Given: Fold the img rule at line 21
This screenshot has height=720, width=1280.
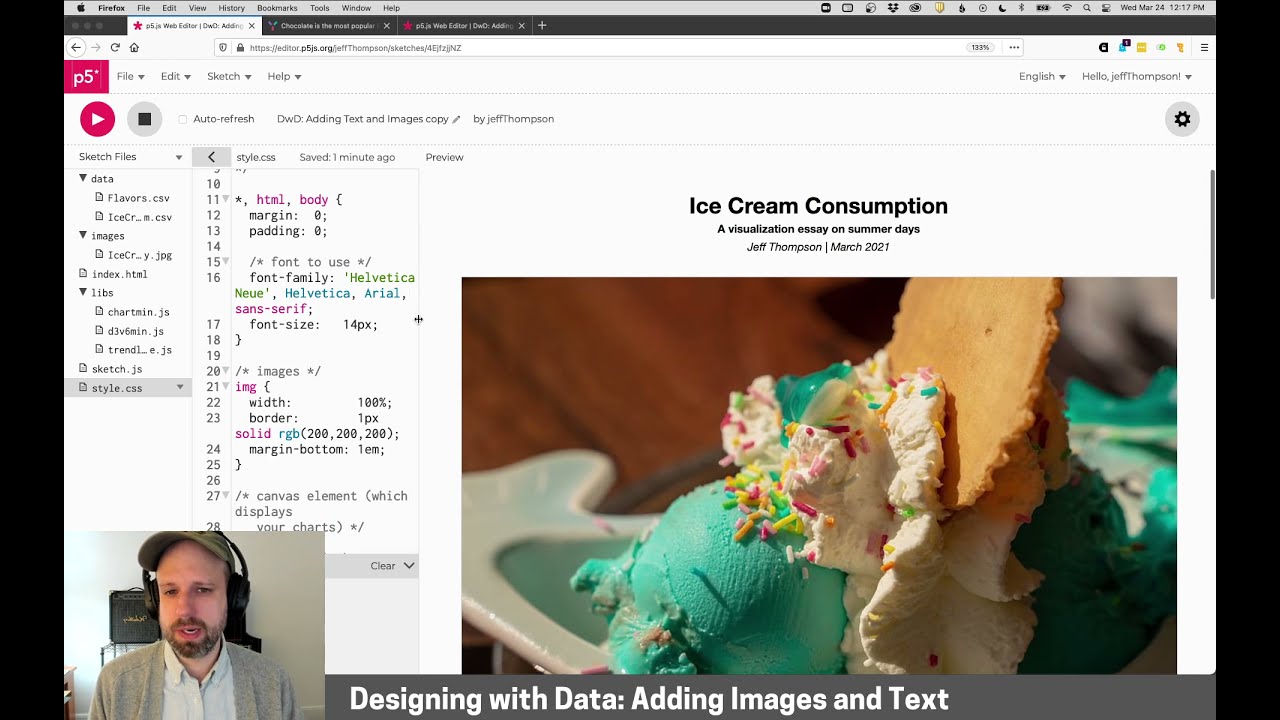Looking at the screenshot, I should point(226,387).
